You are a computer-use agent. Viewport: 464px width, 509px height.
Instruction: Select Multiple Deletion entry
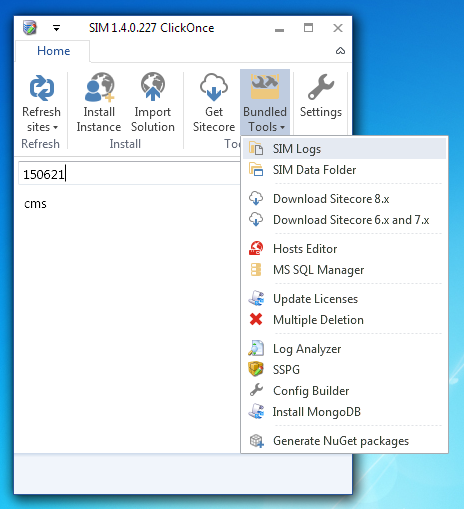pyautogui.click(x=345, y=320)
